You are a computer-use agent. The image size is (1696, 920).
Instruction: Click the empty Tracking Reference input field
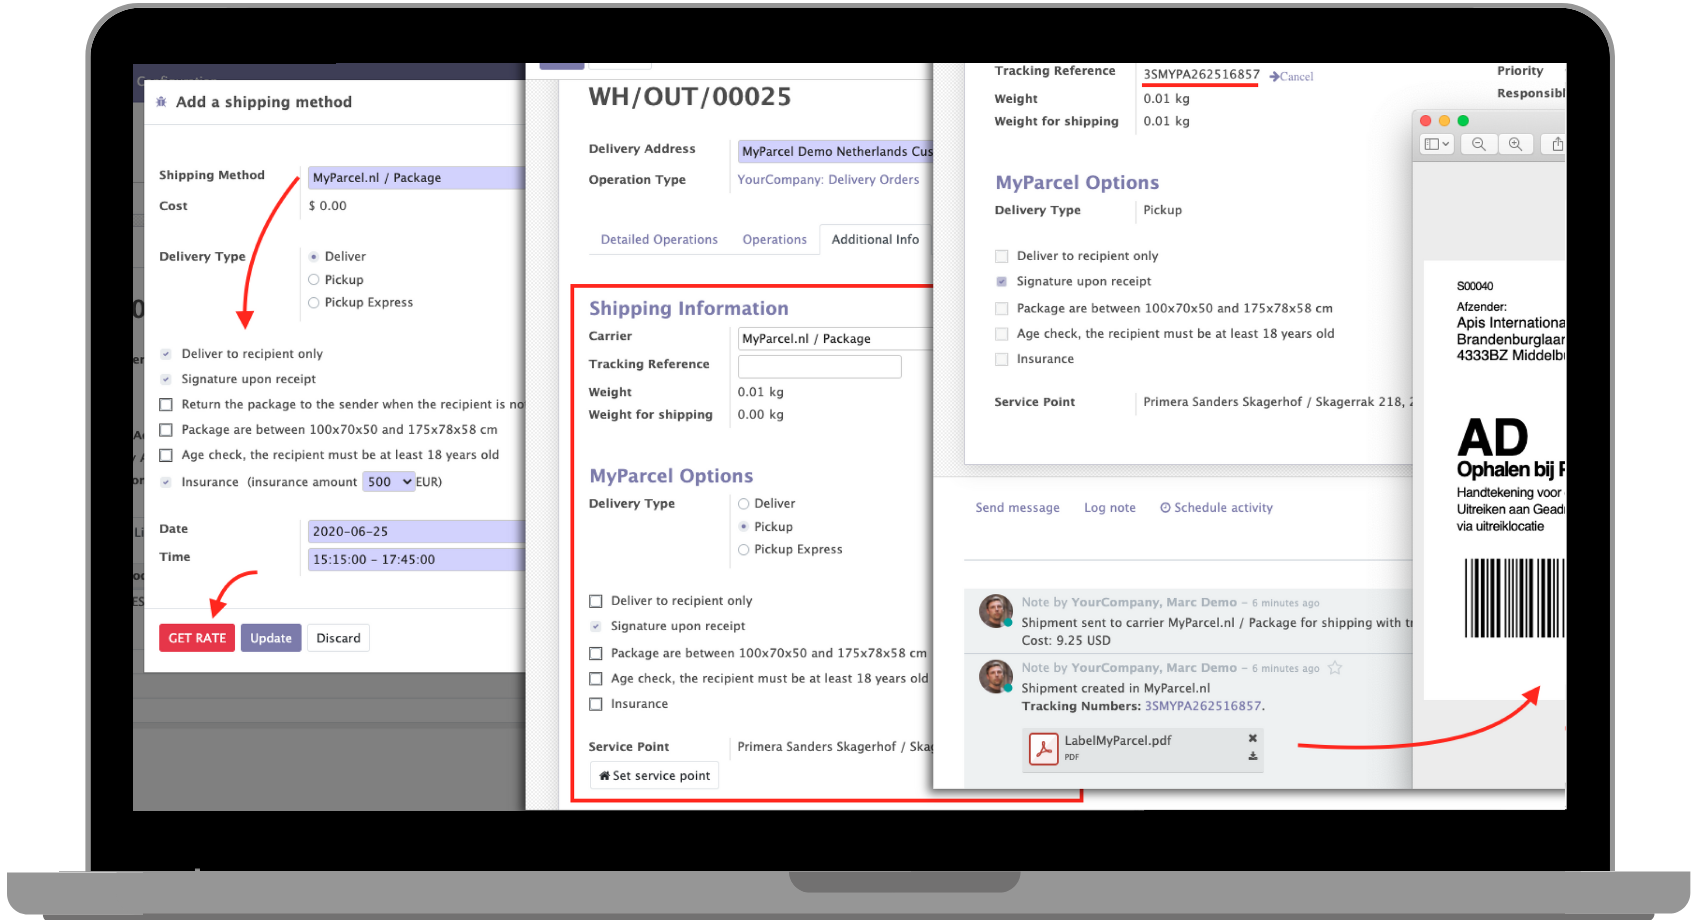820,366
